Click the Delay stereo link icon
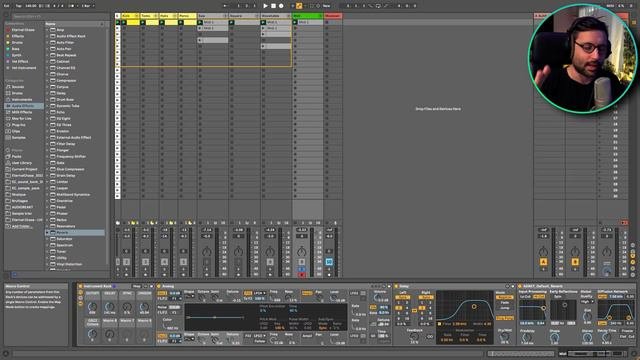640x360 pixels. (x=415, y=311)
